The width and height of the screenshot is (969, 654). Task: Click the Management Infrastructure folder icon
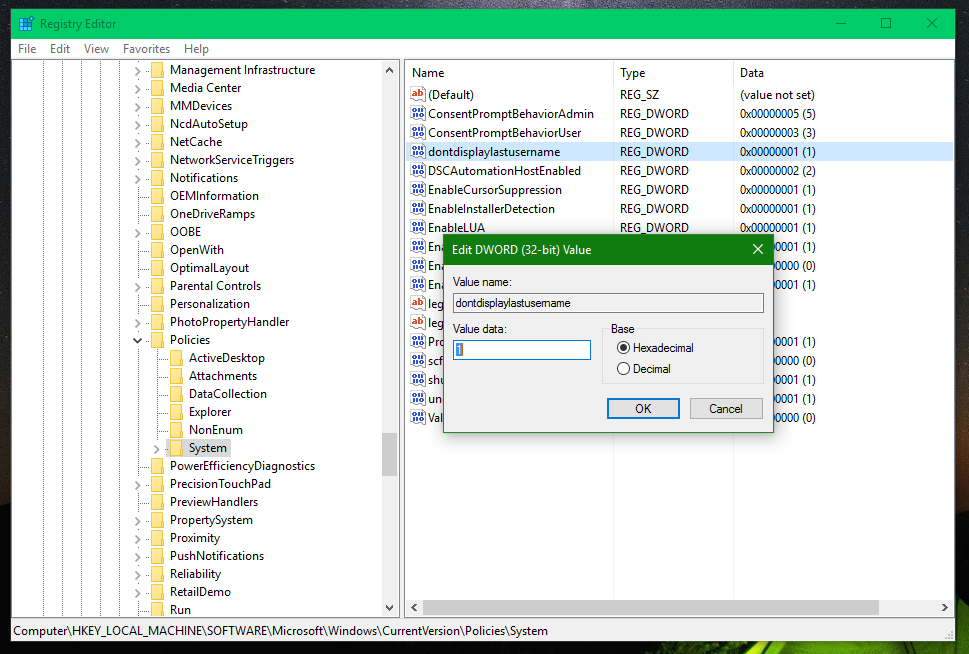point(158,70)
